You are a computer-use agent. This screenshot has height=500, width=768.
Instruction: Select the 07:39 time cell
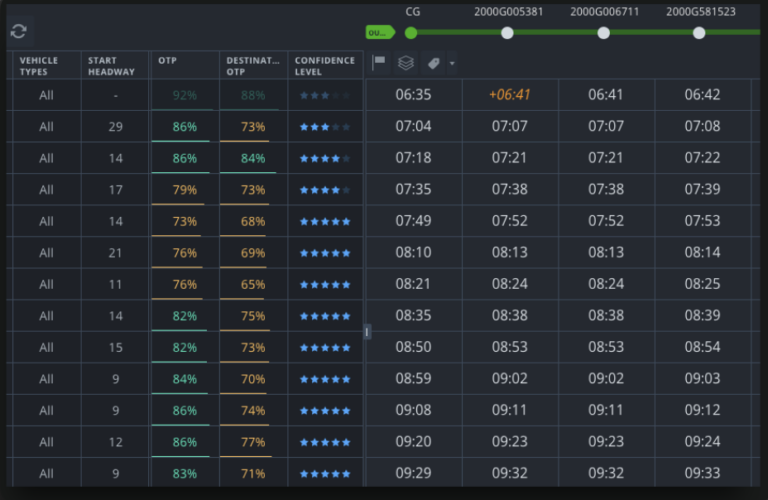[702, 189]
